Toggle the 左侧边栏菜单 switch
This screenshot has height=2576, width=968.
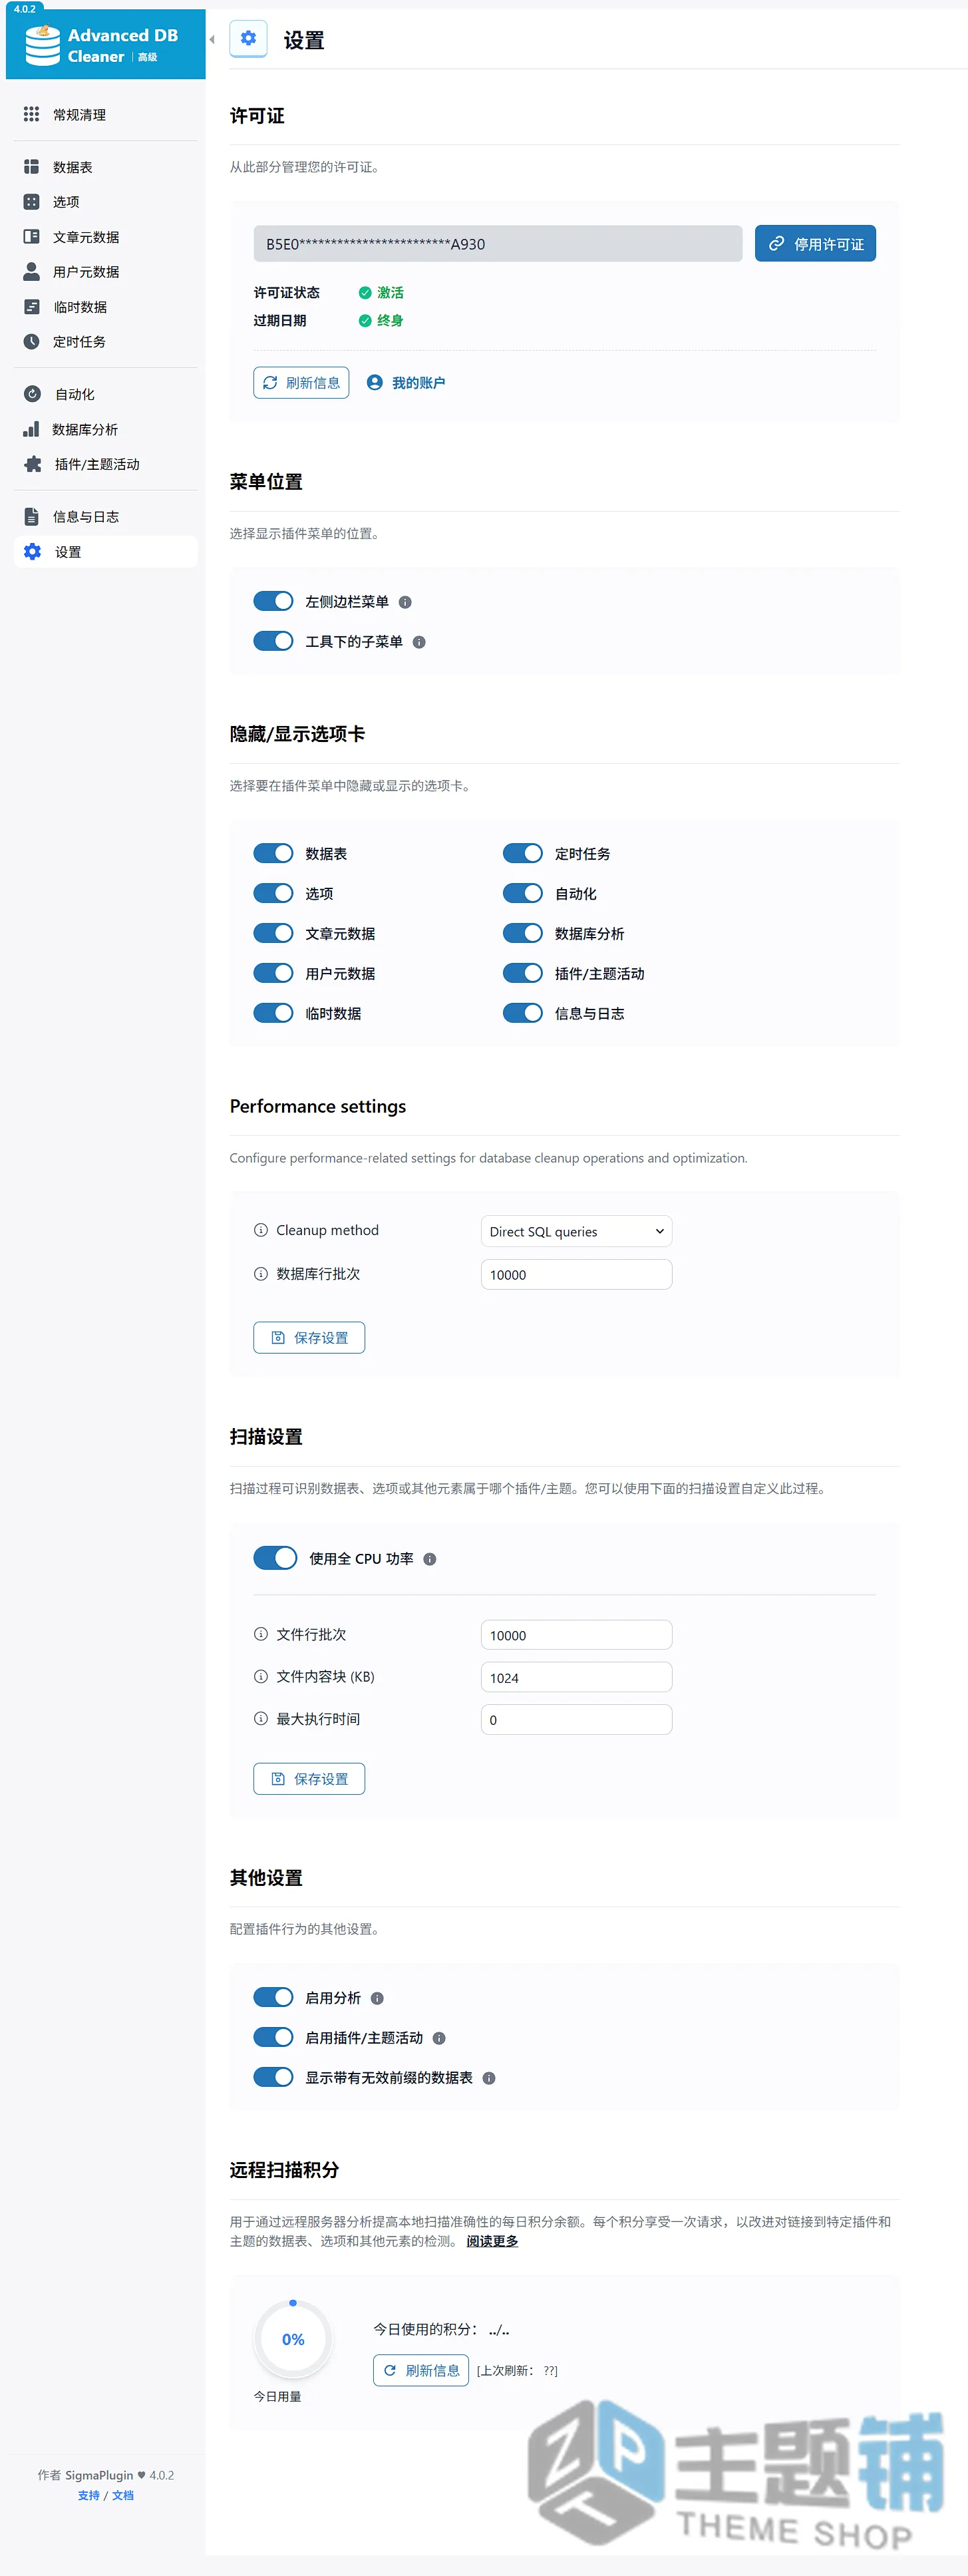tap(273, 601)
